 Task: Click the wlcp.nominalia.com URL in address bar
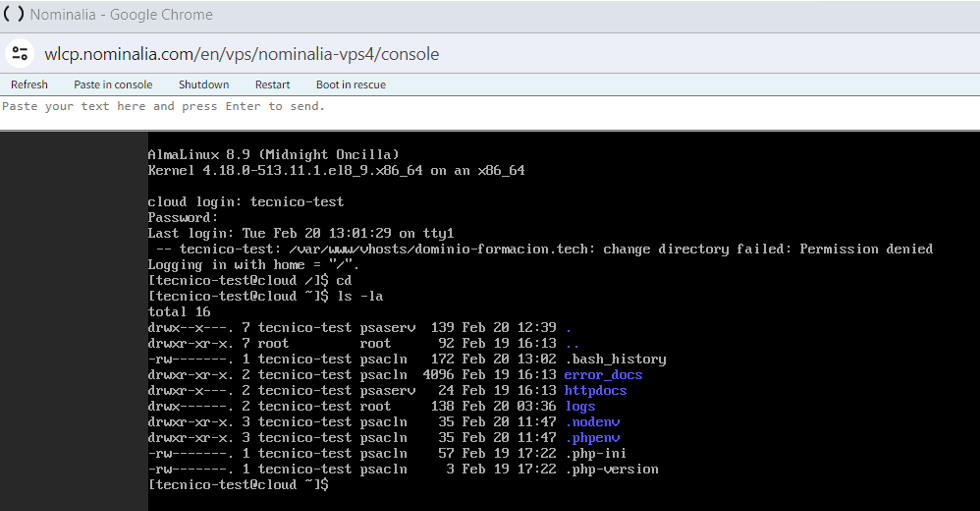pos(241,54)
